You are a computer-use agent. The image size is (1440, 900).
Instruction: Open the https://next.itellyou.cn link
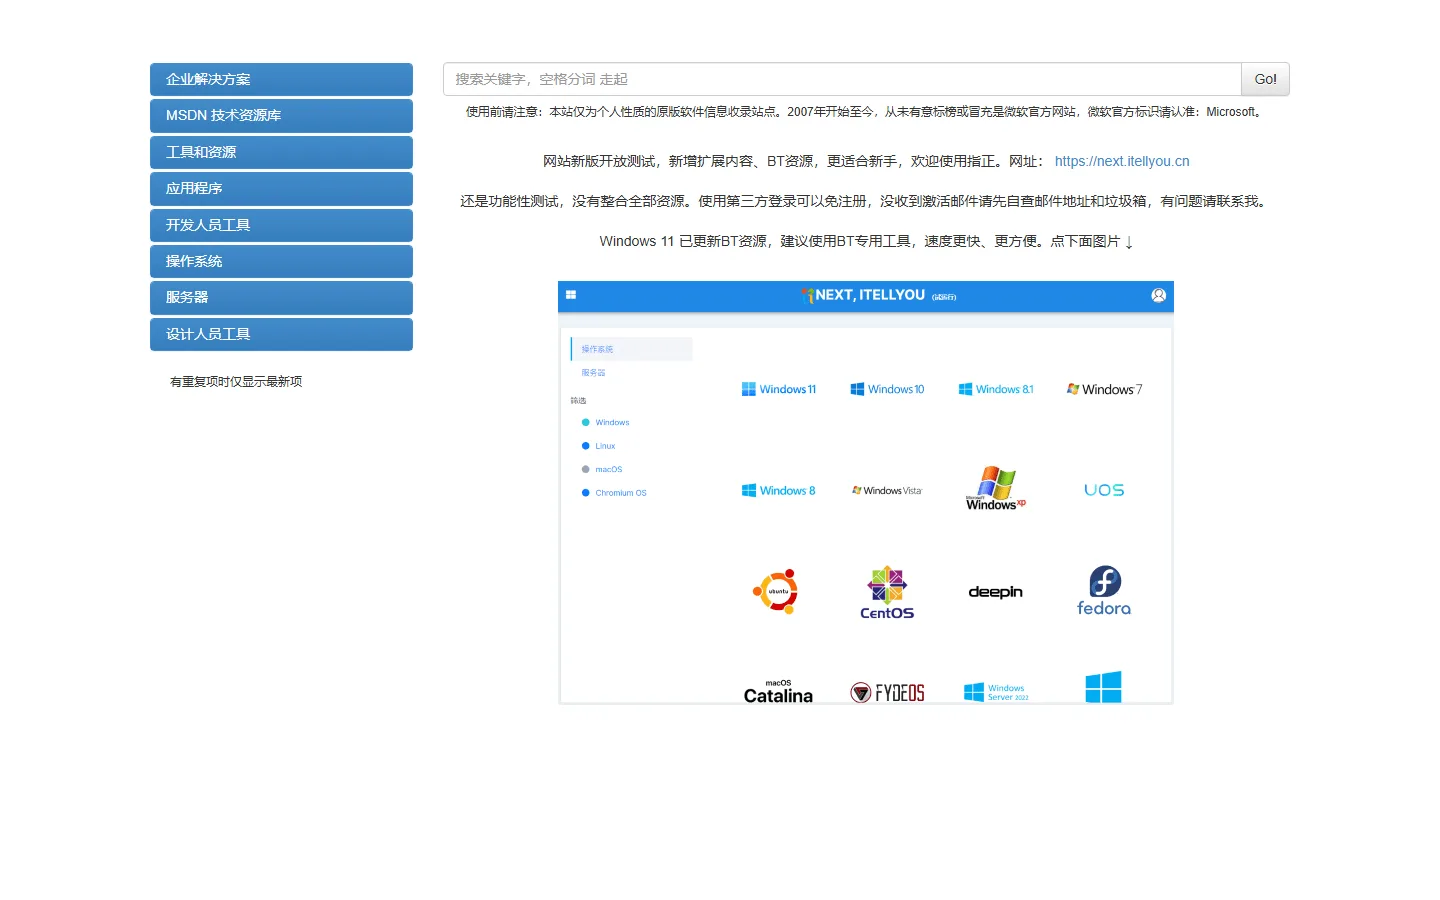pos(1122,161)
